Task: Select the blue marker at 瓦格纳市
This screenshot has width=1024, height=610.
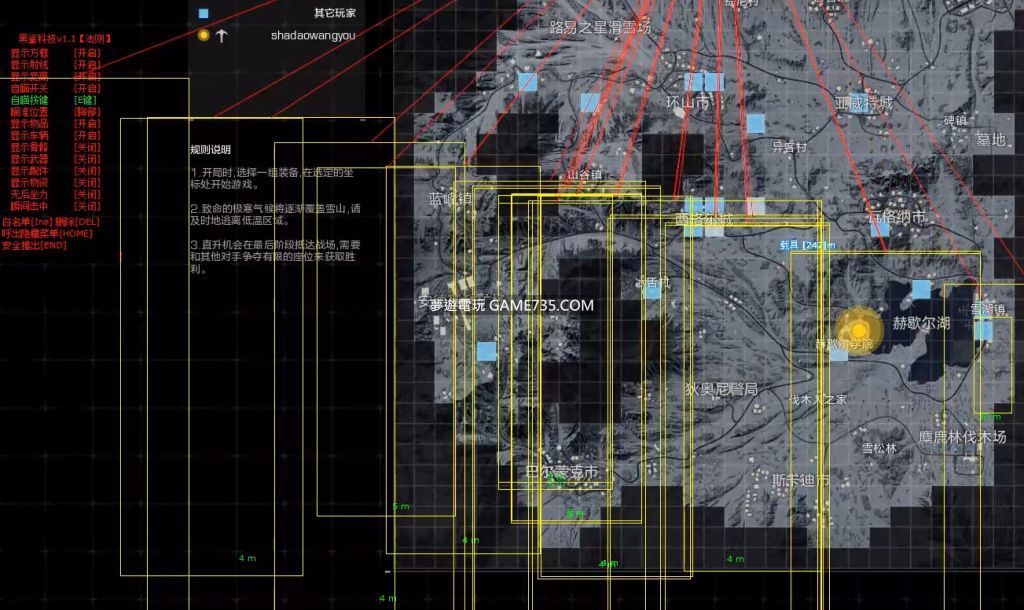Action: [x=880, y=229]
